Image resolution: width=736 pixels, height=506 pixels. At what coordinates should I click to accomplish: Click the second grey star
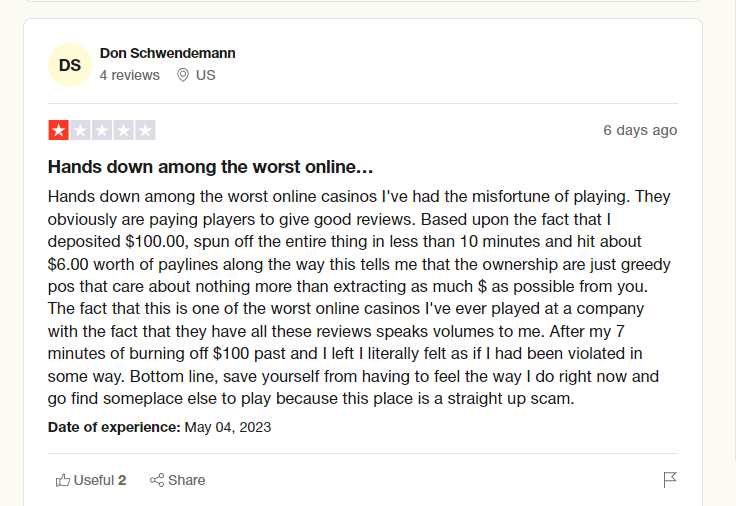(x=80, y=130)
